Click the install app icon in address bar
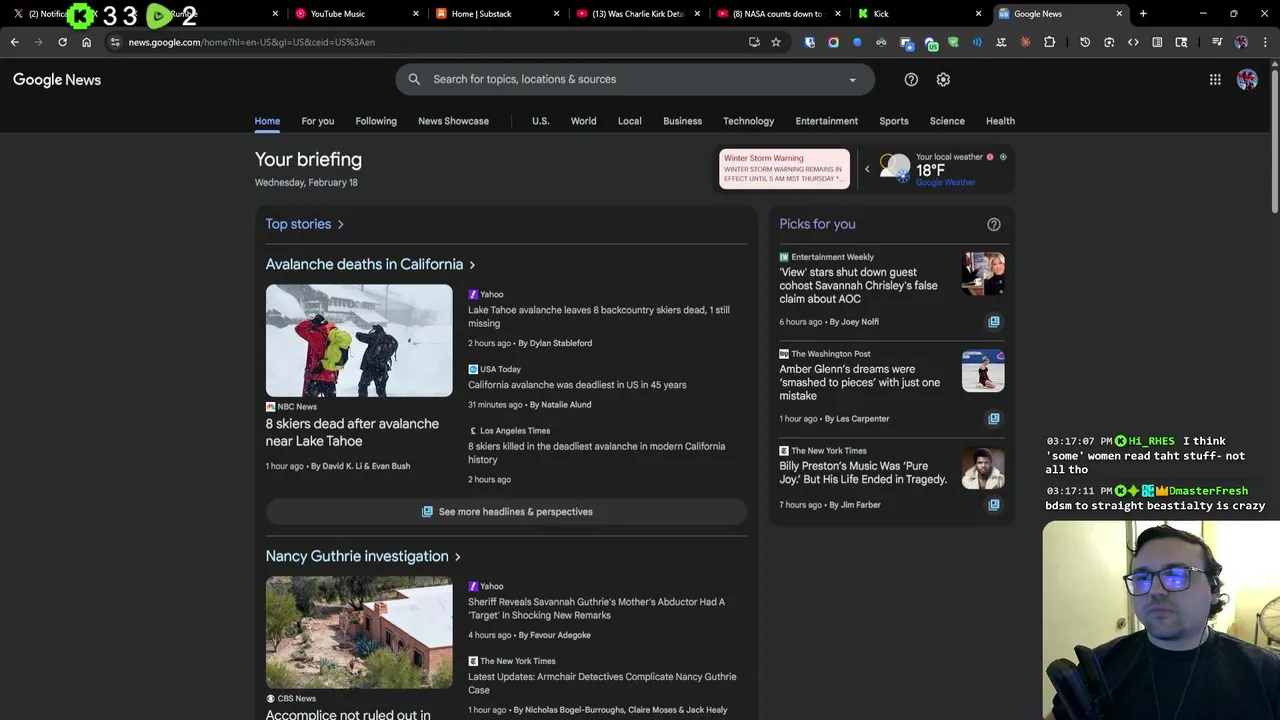 coord(754,42)
